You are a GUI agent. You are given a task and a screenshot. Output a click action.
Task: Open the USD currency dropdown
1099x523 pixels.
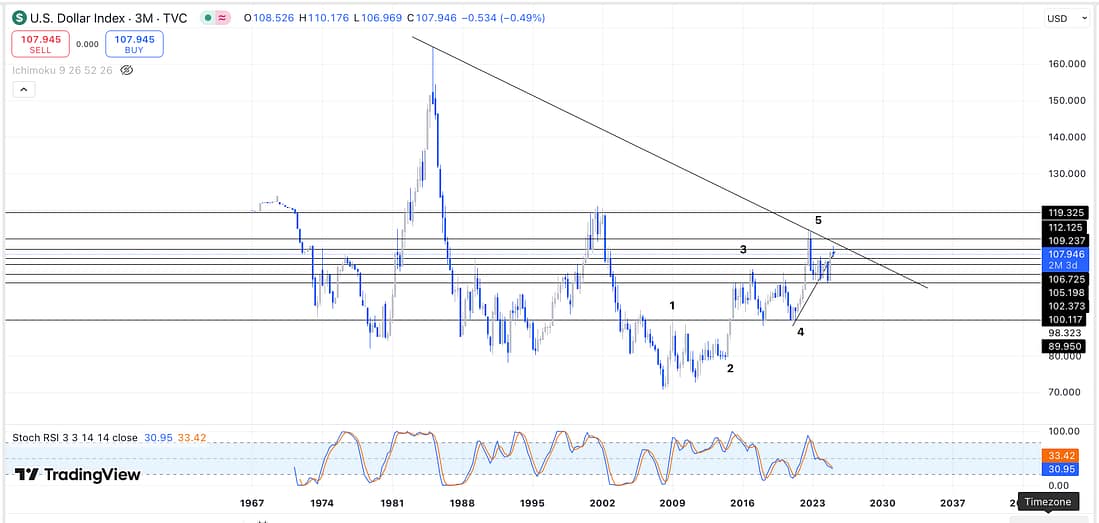[x=1062, y=18]
